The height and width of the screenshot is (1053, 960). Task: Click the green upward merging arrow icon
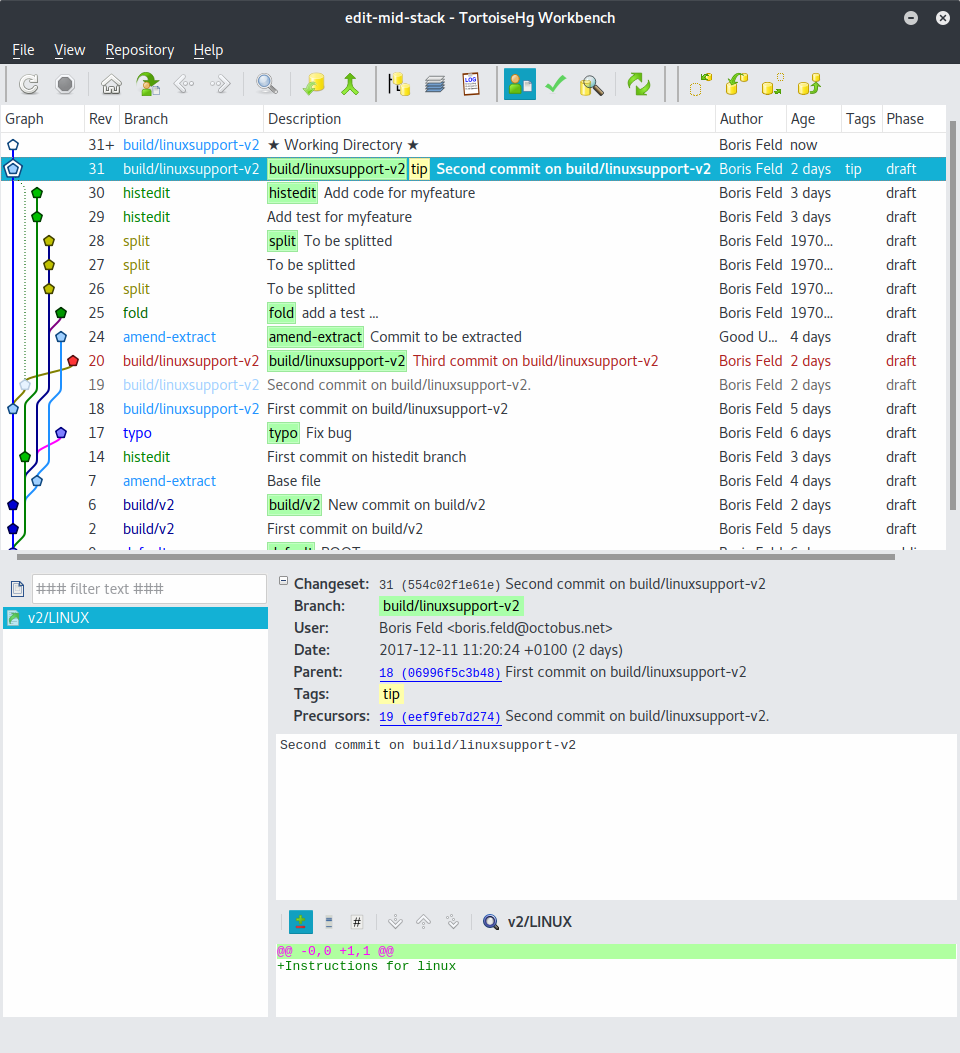[x=350, y=85]
